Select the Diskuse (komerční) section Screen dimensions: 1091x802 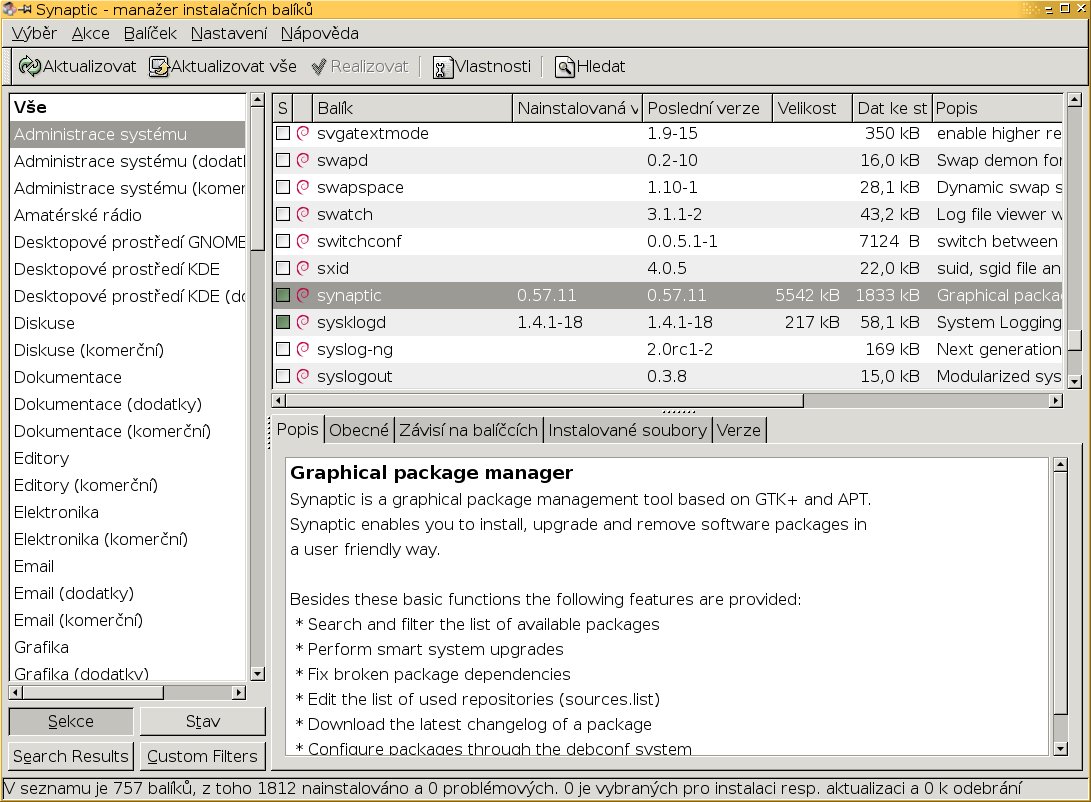click(128, 351)
